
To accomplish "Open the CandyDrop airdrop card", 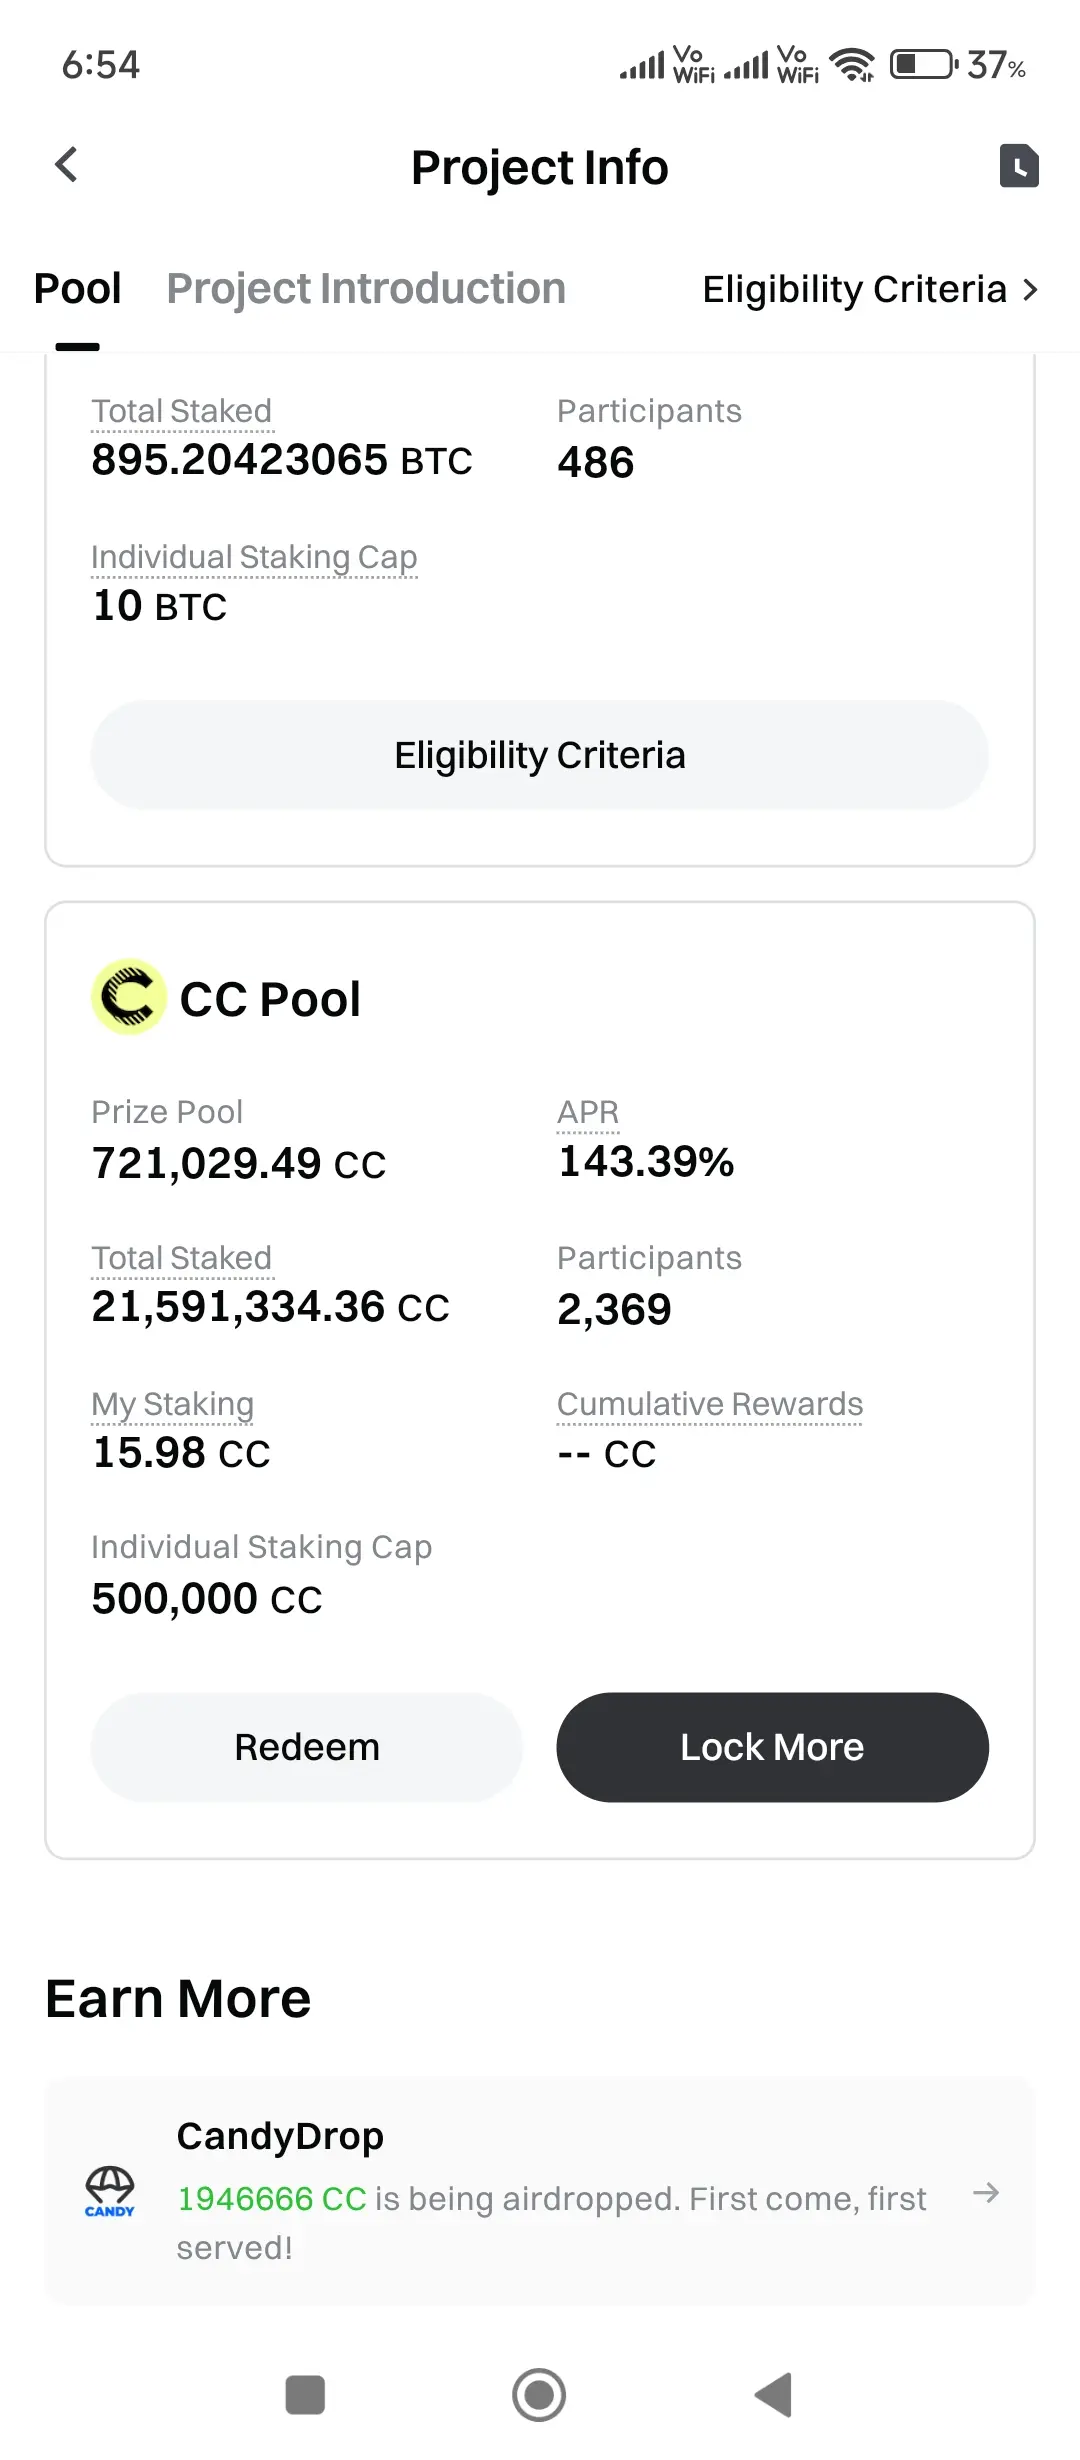I will [x=540, y=2190].
